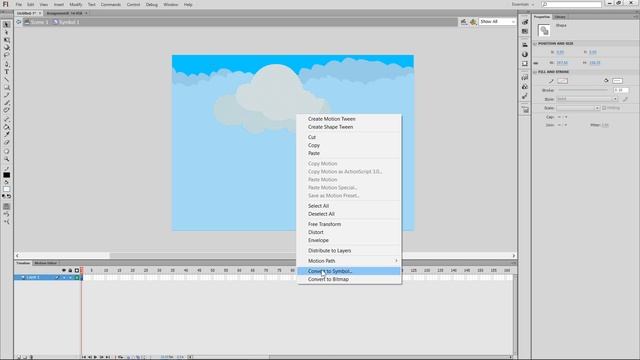The image size is (640, 360).
Task: Click the Edit Symbols icon
Action: (x=473, y=22)
